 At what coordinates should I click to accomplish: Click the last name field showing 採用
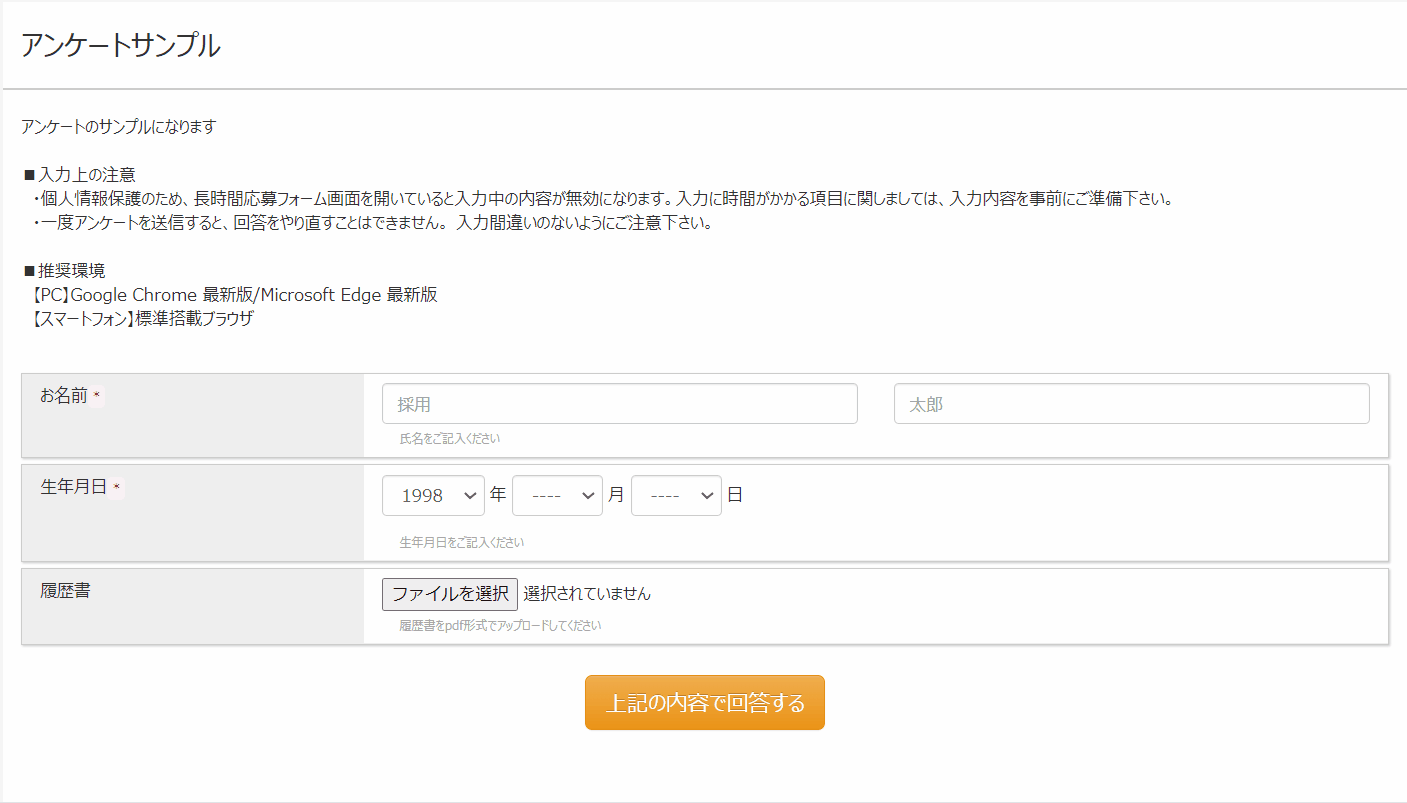click(619, 404)
